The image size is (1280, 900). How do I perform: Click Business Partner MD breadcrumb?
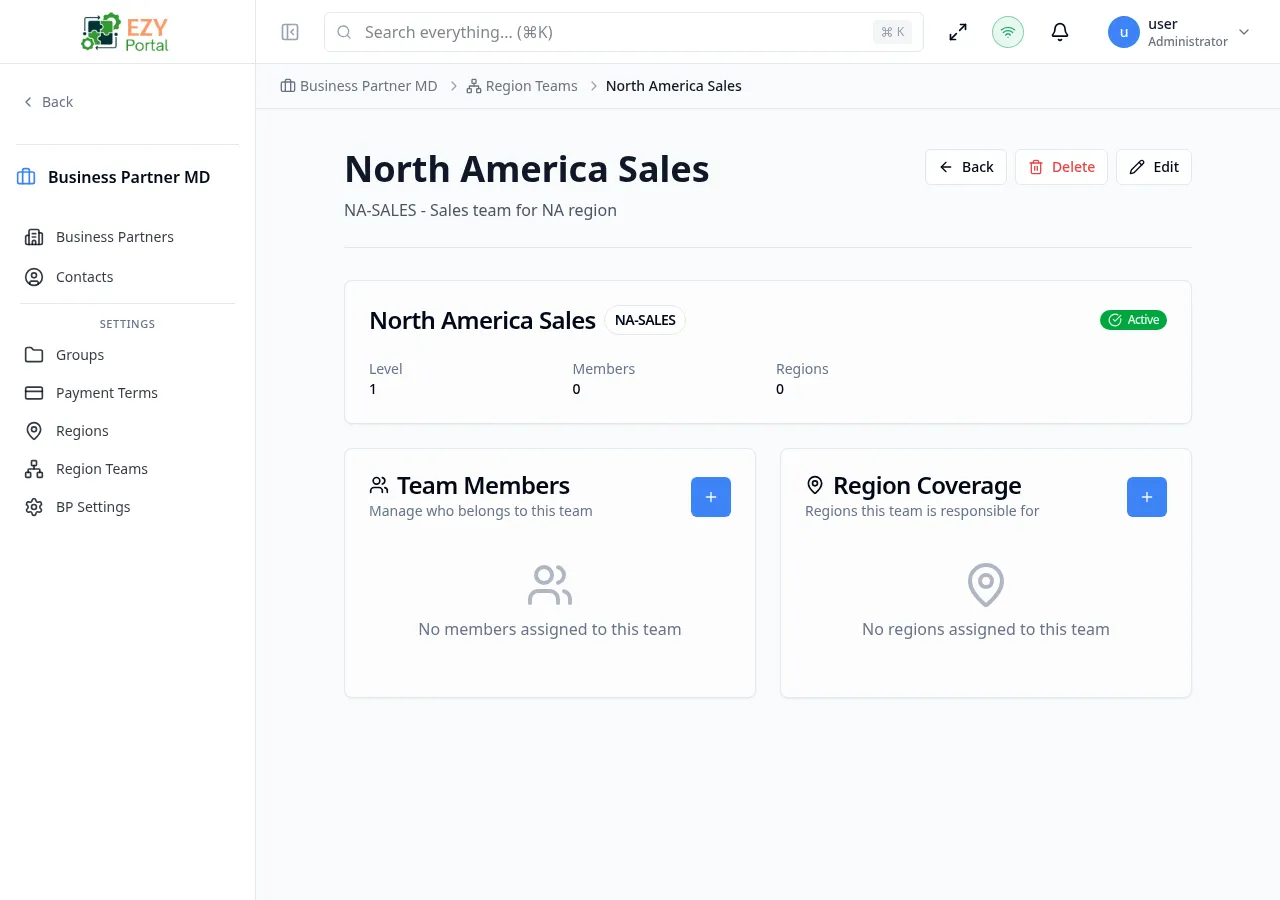(368, 86)
